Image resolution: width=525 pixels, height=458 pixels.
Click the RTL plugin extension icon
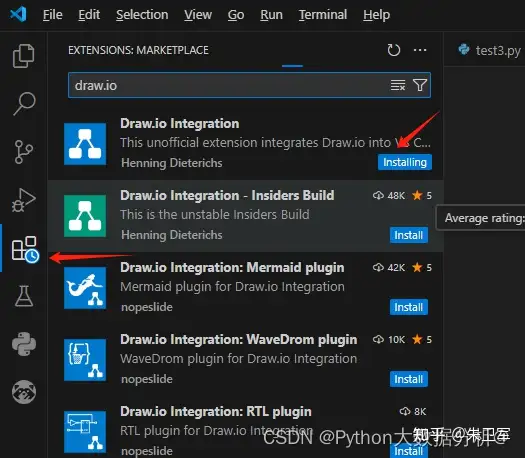click(x=85, y=432)
